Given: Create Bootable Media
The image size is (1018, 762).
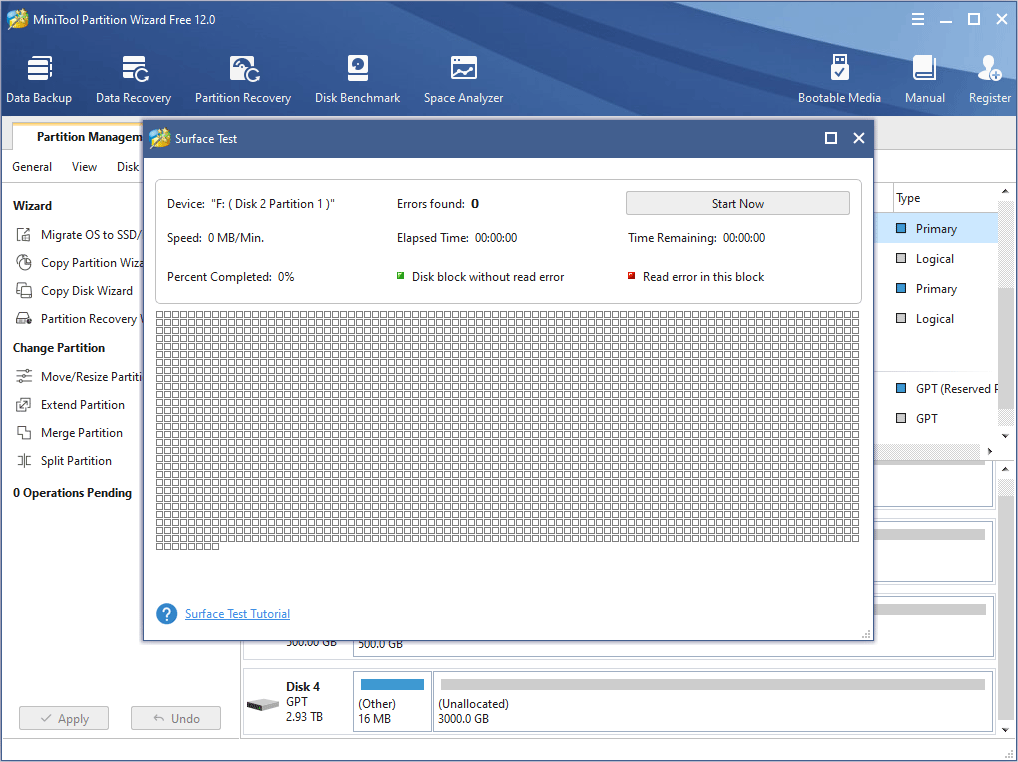Looking at the screenshot, I should click(839, 79).
